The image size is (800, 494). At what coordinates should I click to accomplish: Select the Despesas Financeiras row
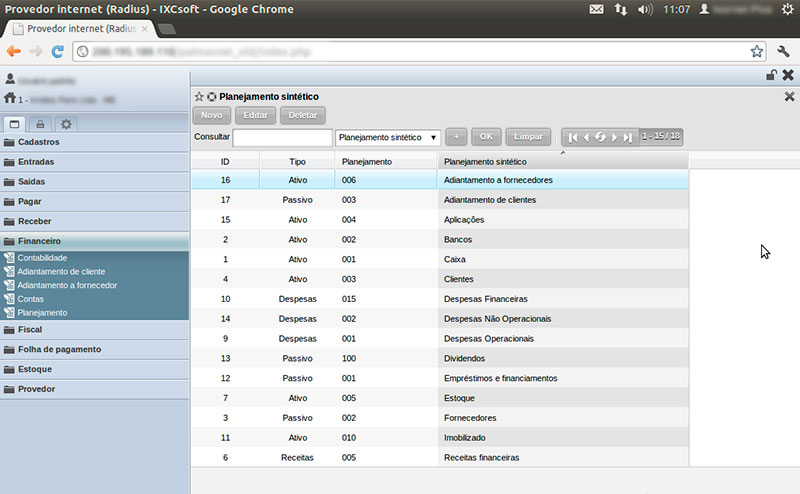pyautogui.click(x=440, y=299)
